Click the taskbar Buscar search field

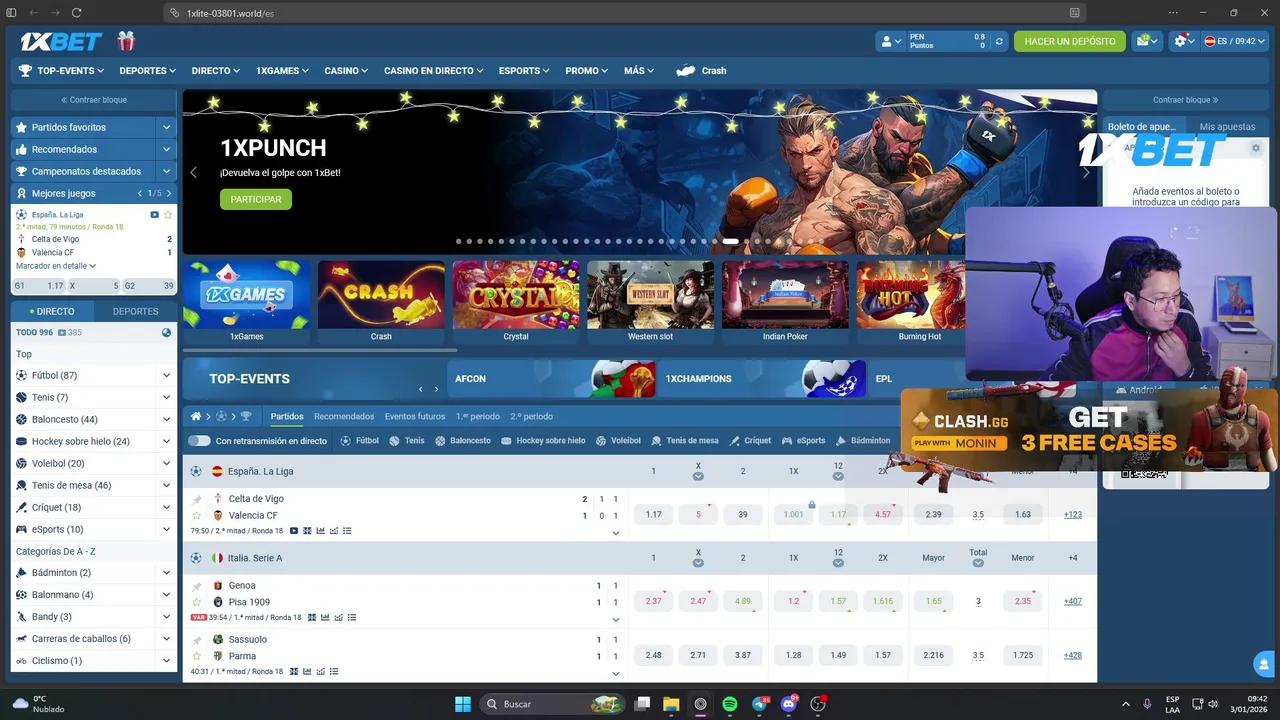pyautogui.click(x=554, y=704)
